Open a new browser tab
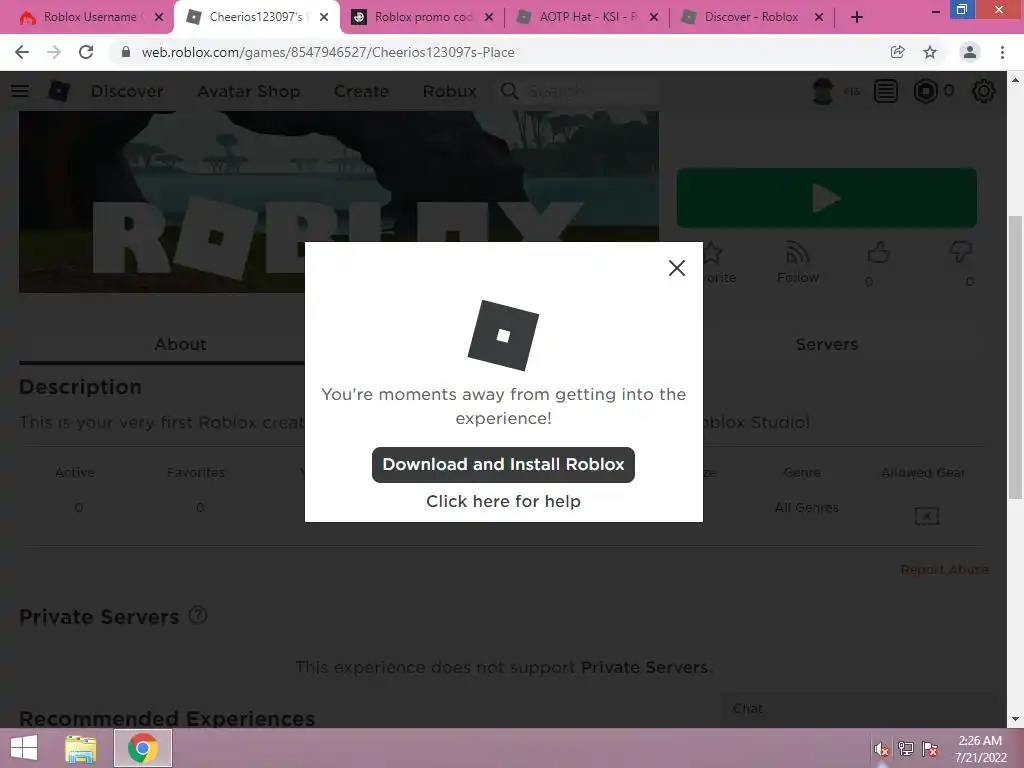Screen dimensions: 1024x768 point(857,18)
